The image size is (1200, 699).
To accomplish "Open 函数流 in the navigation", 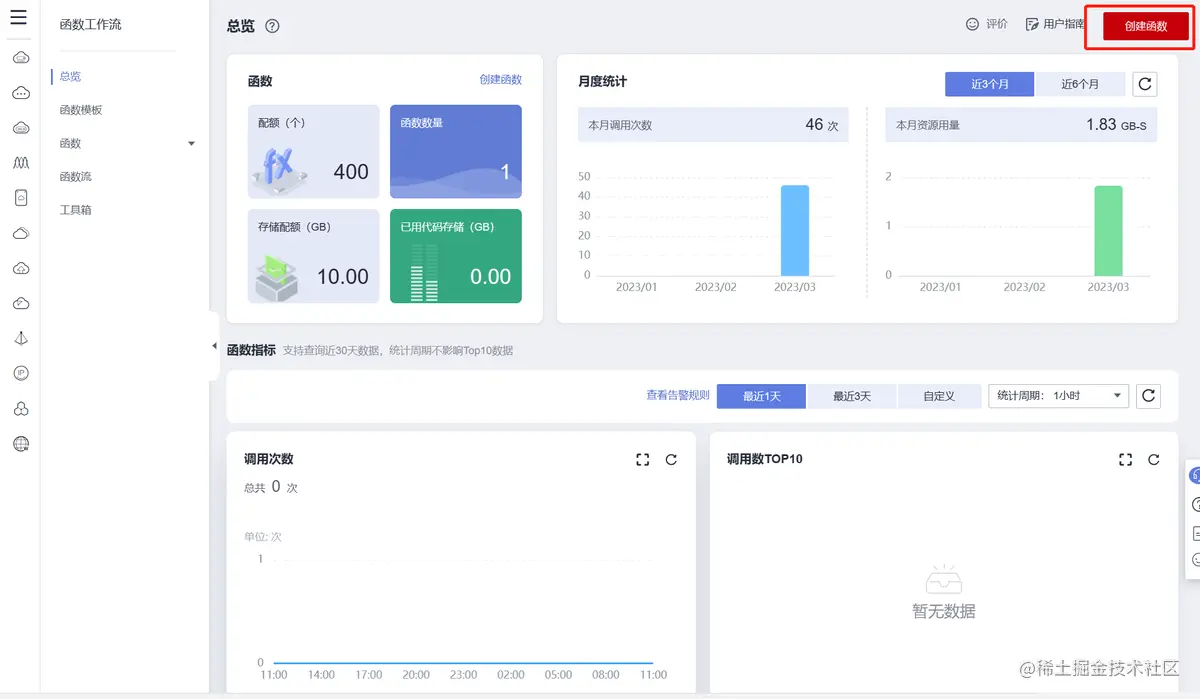I will (76, 177).
